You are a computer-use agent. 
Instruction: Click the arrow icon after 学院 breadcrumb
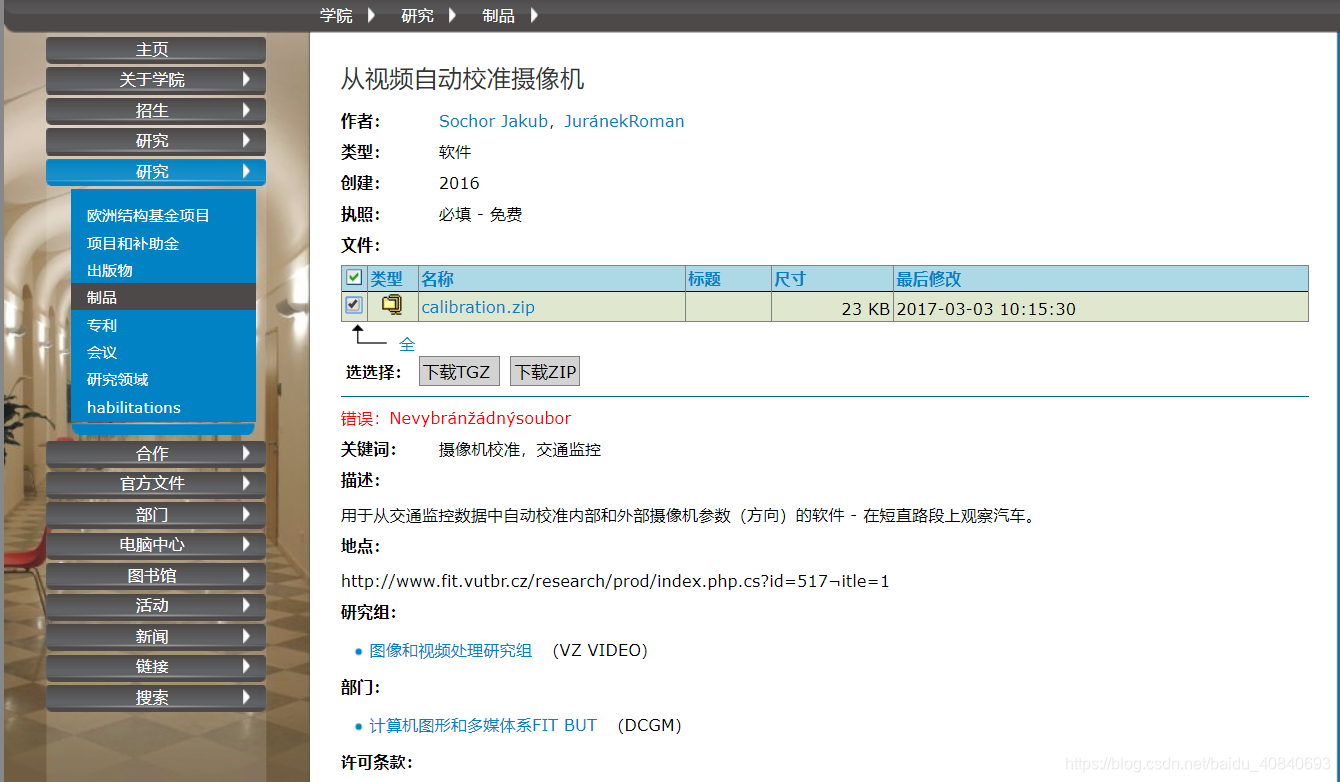(x=370, y=15)
